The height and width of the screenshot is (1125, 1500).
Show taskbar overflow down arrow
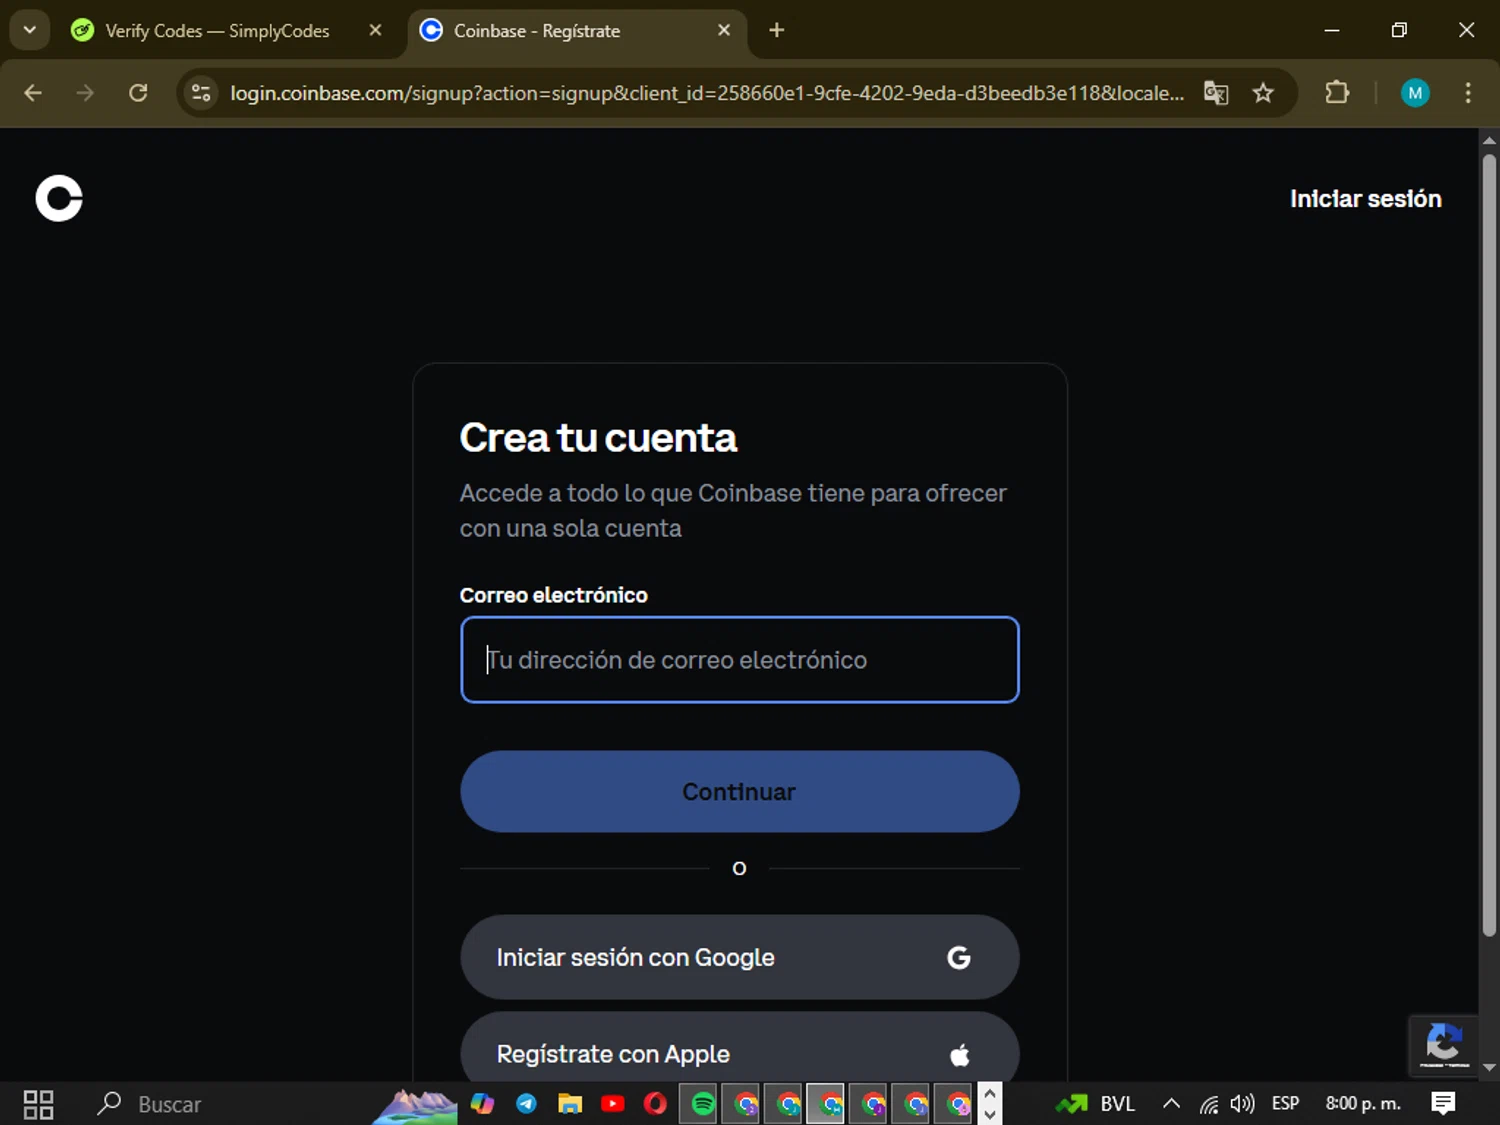989,1115
